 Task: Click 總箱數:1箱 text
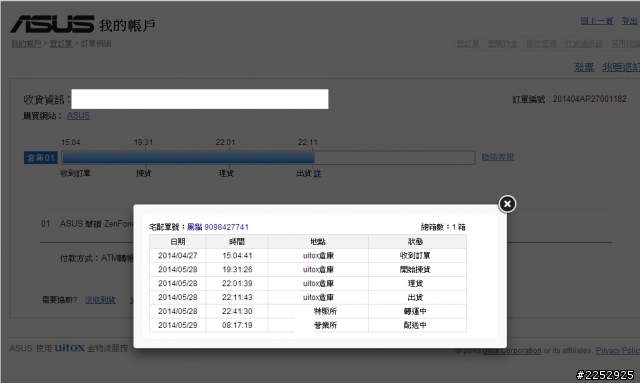tap(443, 227)
